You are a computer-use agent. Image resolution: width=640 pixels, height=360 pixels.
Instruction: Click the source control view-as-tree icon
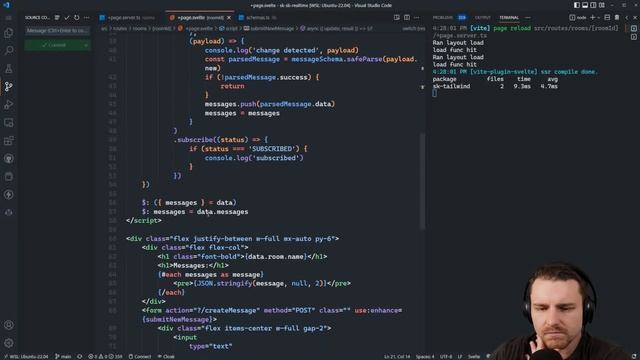pyautogui.click(x=57, y=18)
